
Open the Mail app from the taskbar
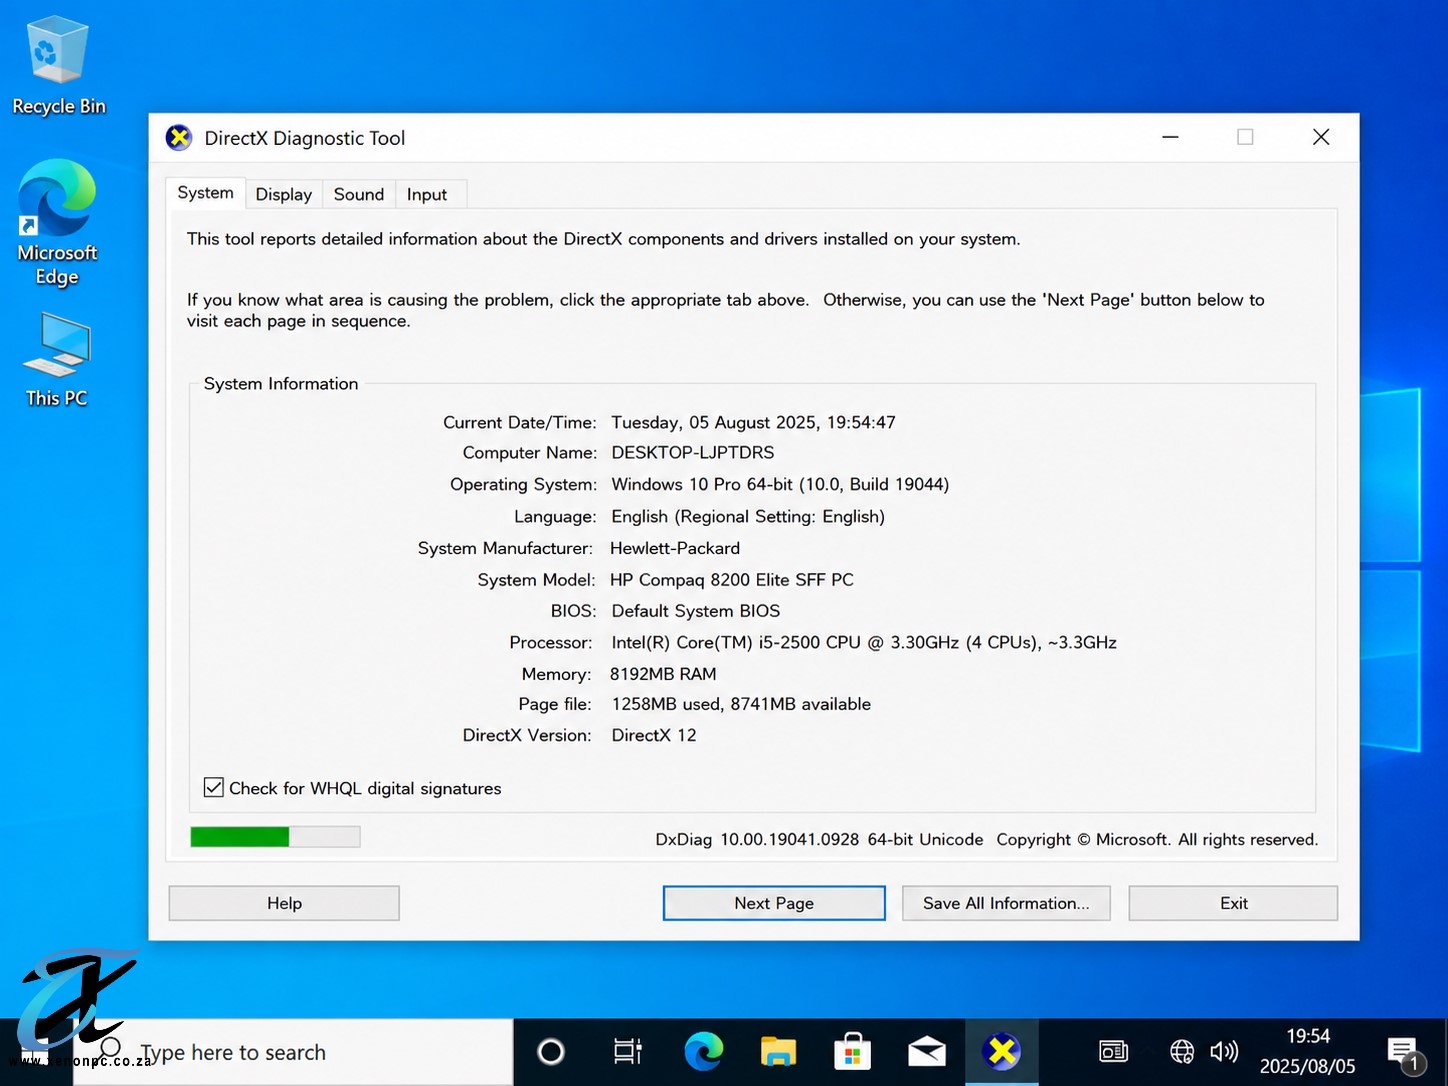pos(927,1052)
